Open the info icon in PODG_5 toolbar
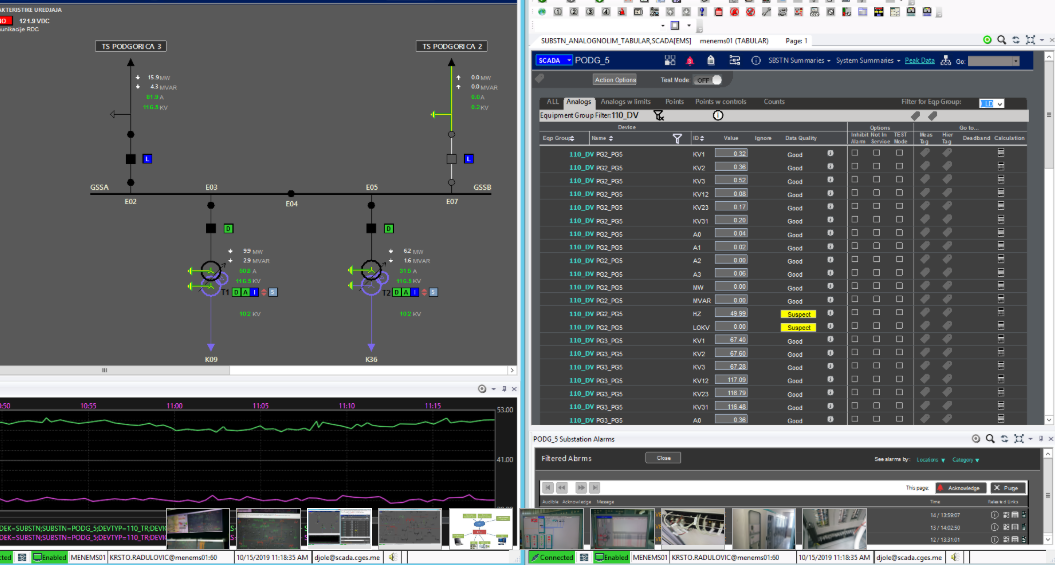This screenshot has height=565, width=1055. click(755, 61)
